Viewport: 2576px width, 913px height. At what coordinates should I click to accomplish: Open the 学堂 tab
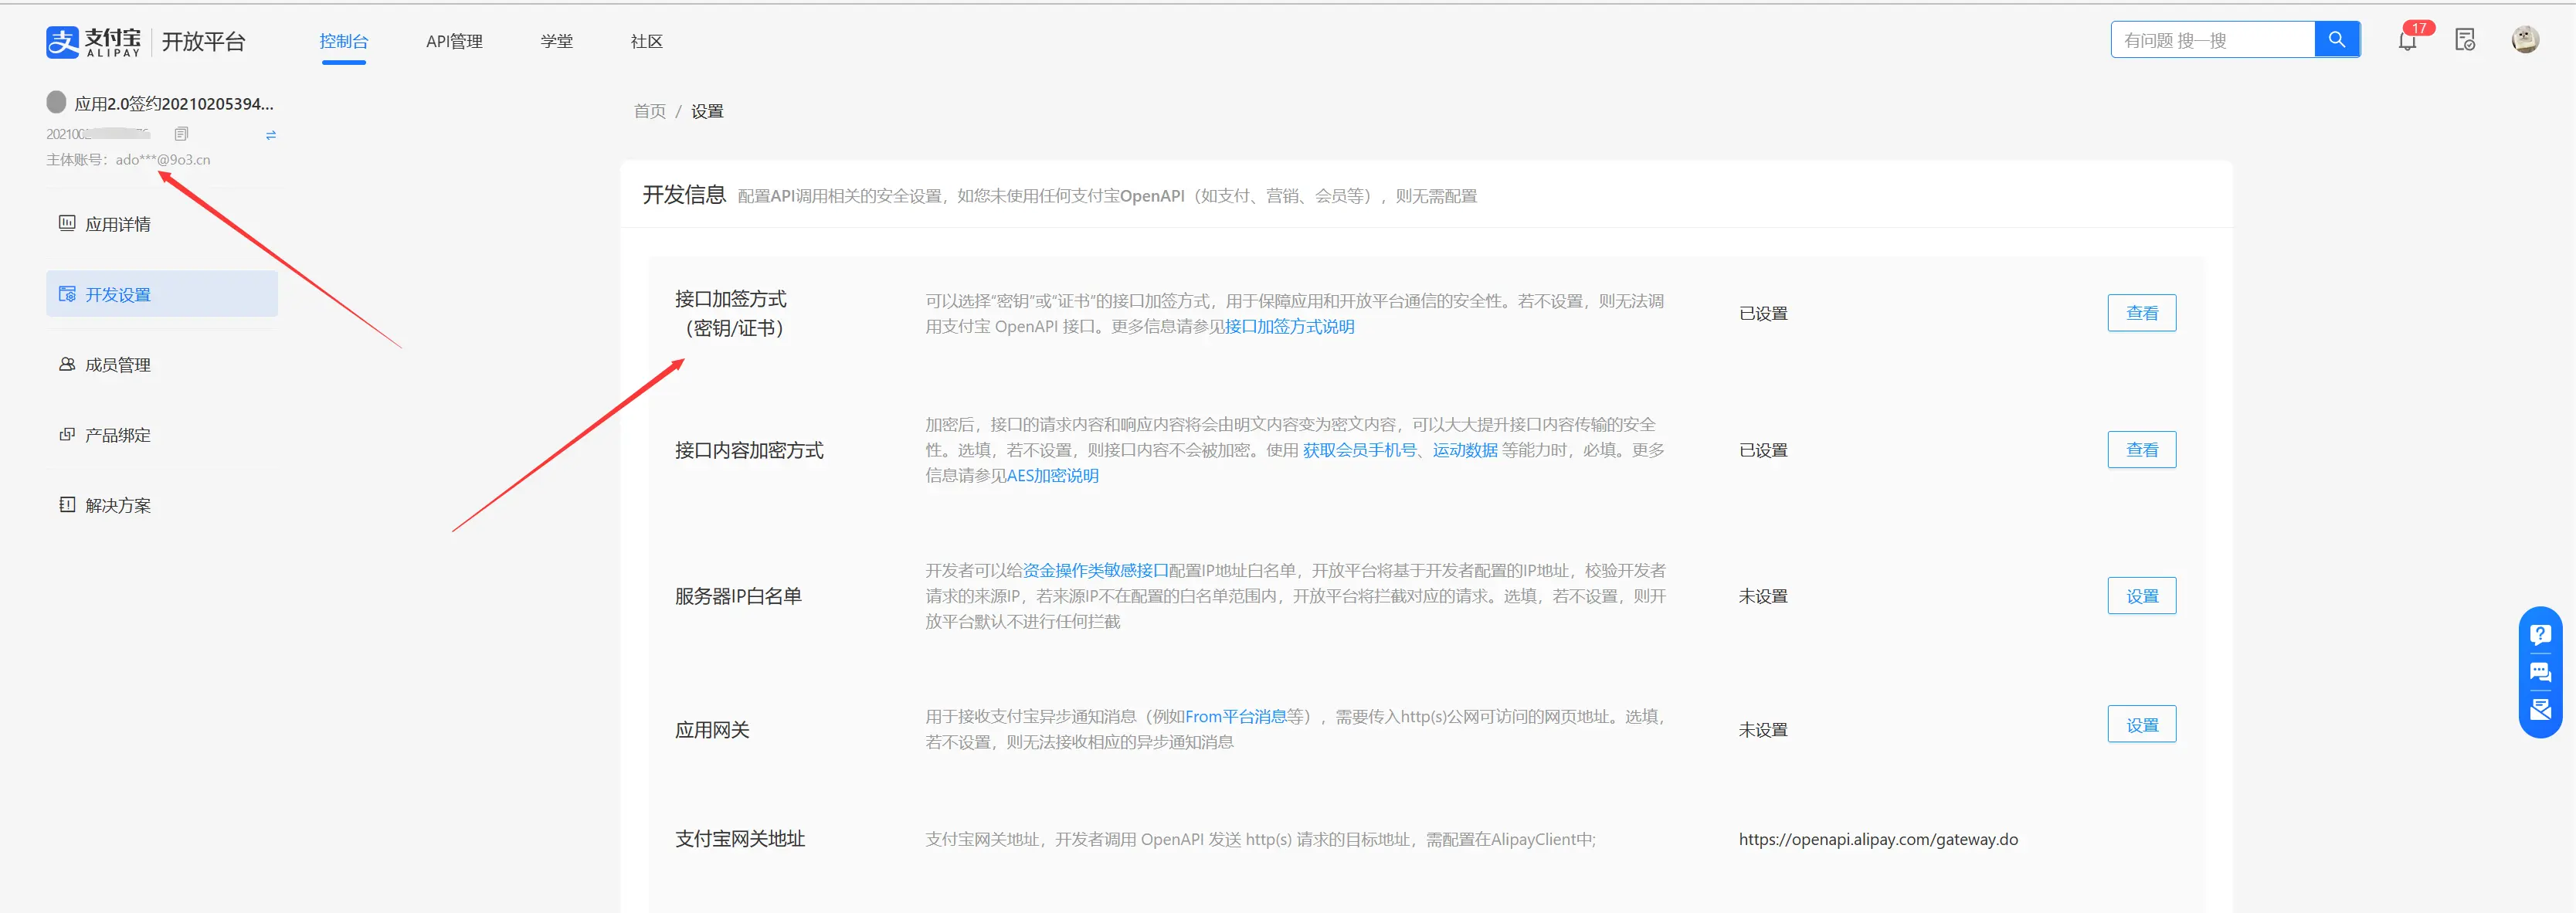(557, 41)
